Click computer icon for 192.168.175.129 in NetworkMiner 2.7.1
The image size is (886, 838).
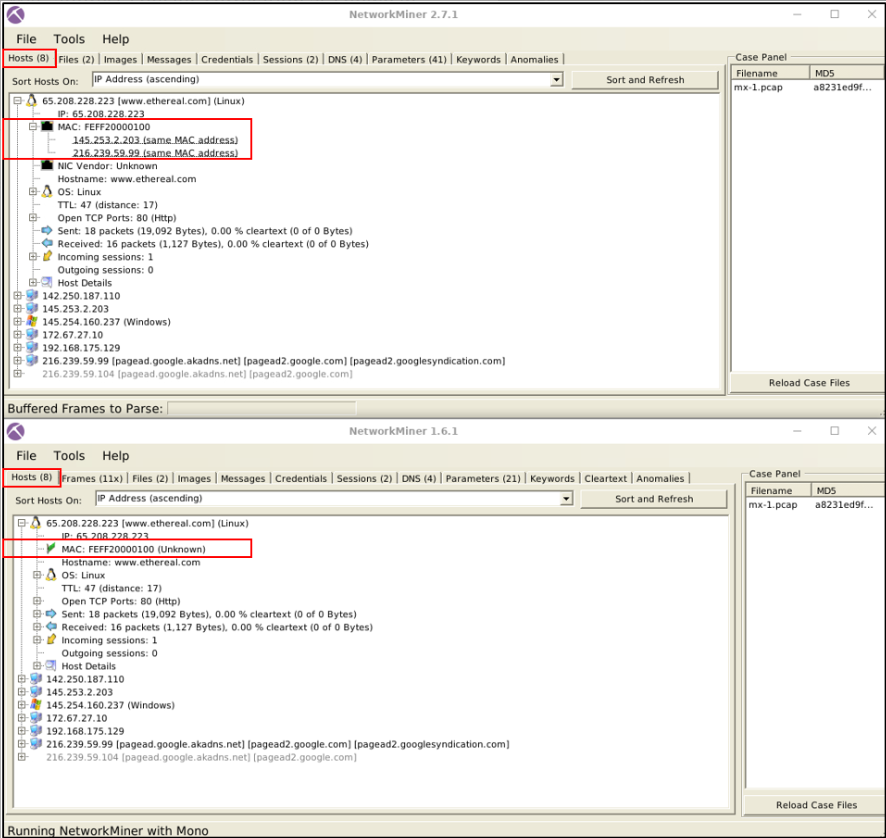32,348
